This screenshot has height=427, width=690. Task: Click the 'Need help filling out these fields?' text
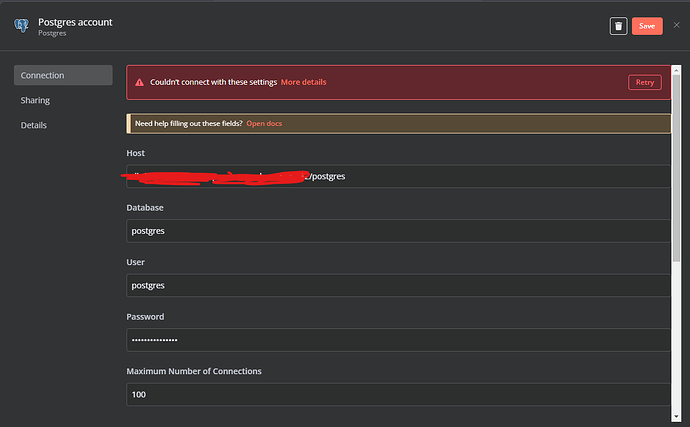(189, 124)
